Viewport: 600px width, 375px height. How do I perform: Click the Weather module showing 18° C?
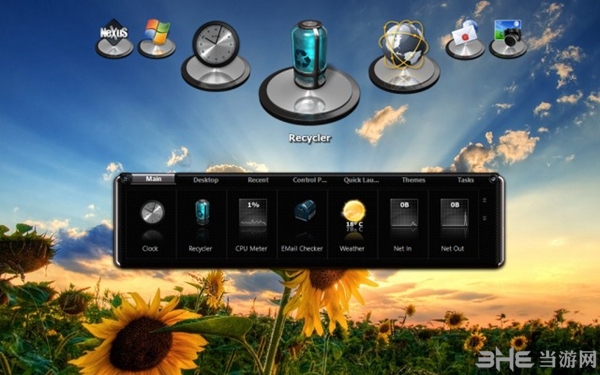pyautogui.click(x=353, y=224)
